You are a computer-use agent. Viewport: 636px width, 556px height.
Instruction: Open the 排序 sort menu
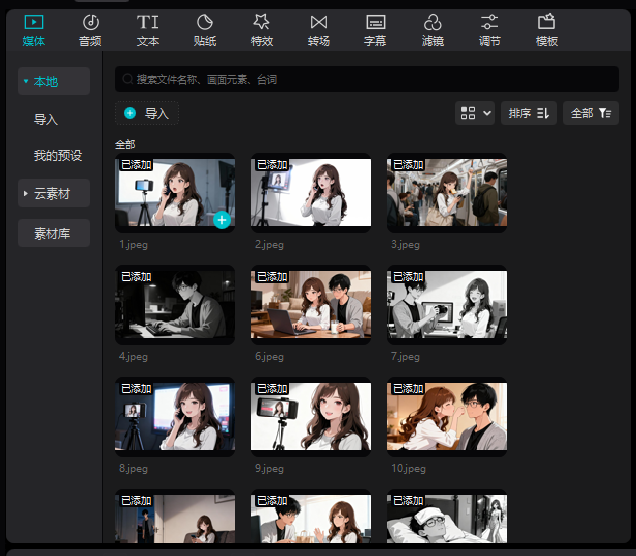tap(529, 113)
